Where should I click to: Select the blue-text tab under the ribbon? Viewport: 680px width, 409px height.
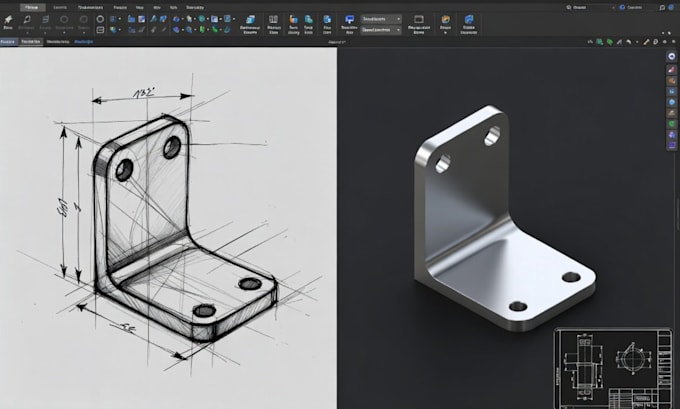pyautogui.click(x=84, y=42)
